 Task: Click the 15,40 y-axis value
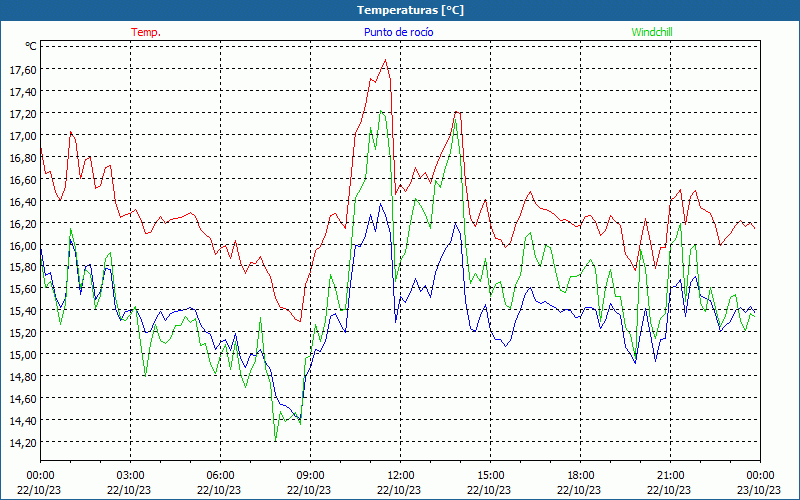click(x=23, y=311)
